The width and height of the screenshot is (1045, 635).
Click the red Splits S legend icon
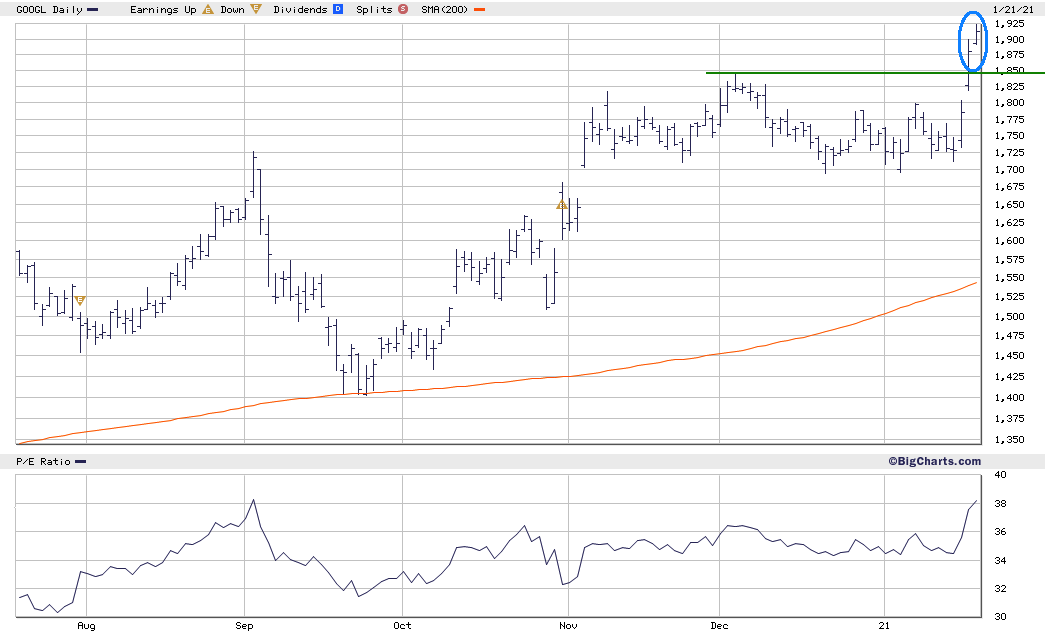tap(403, 9)
